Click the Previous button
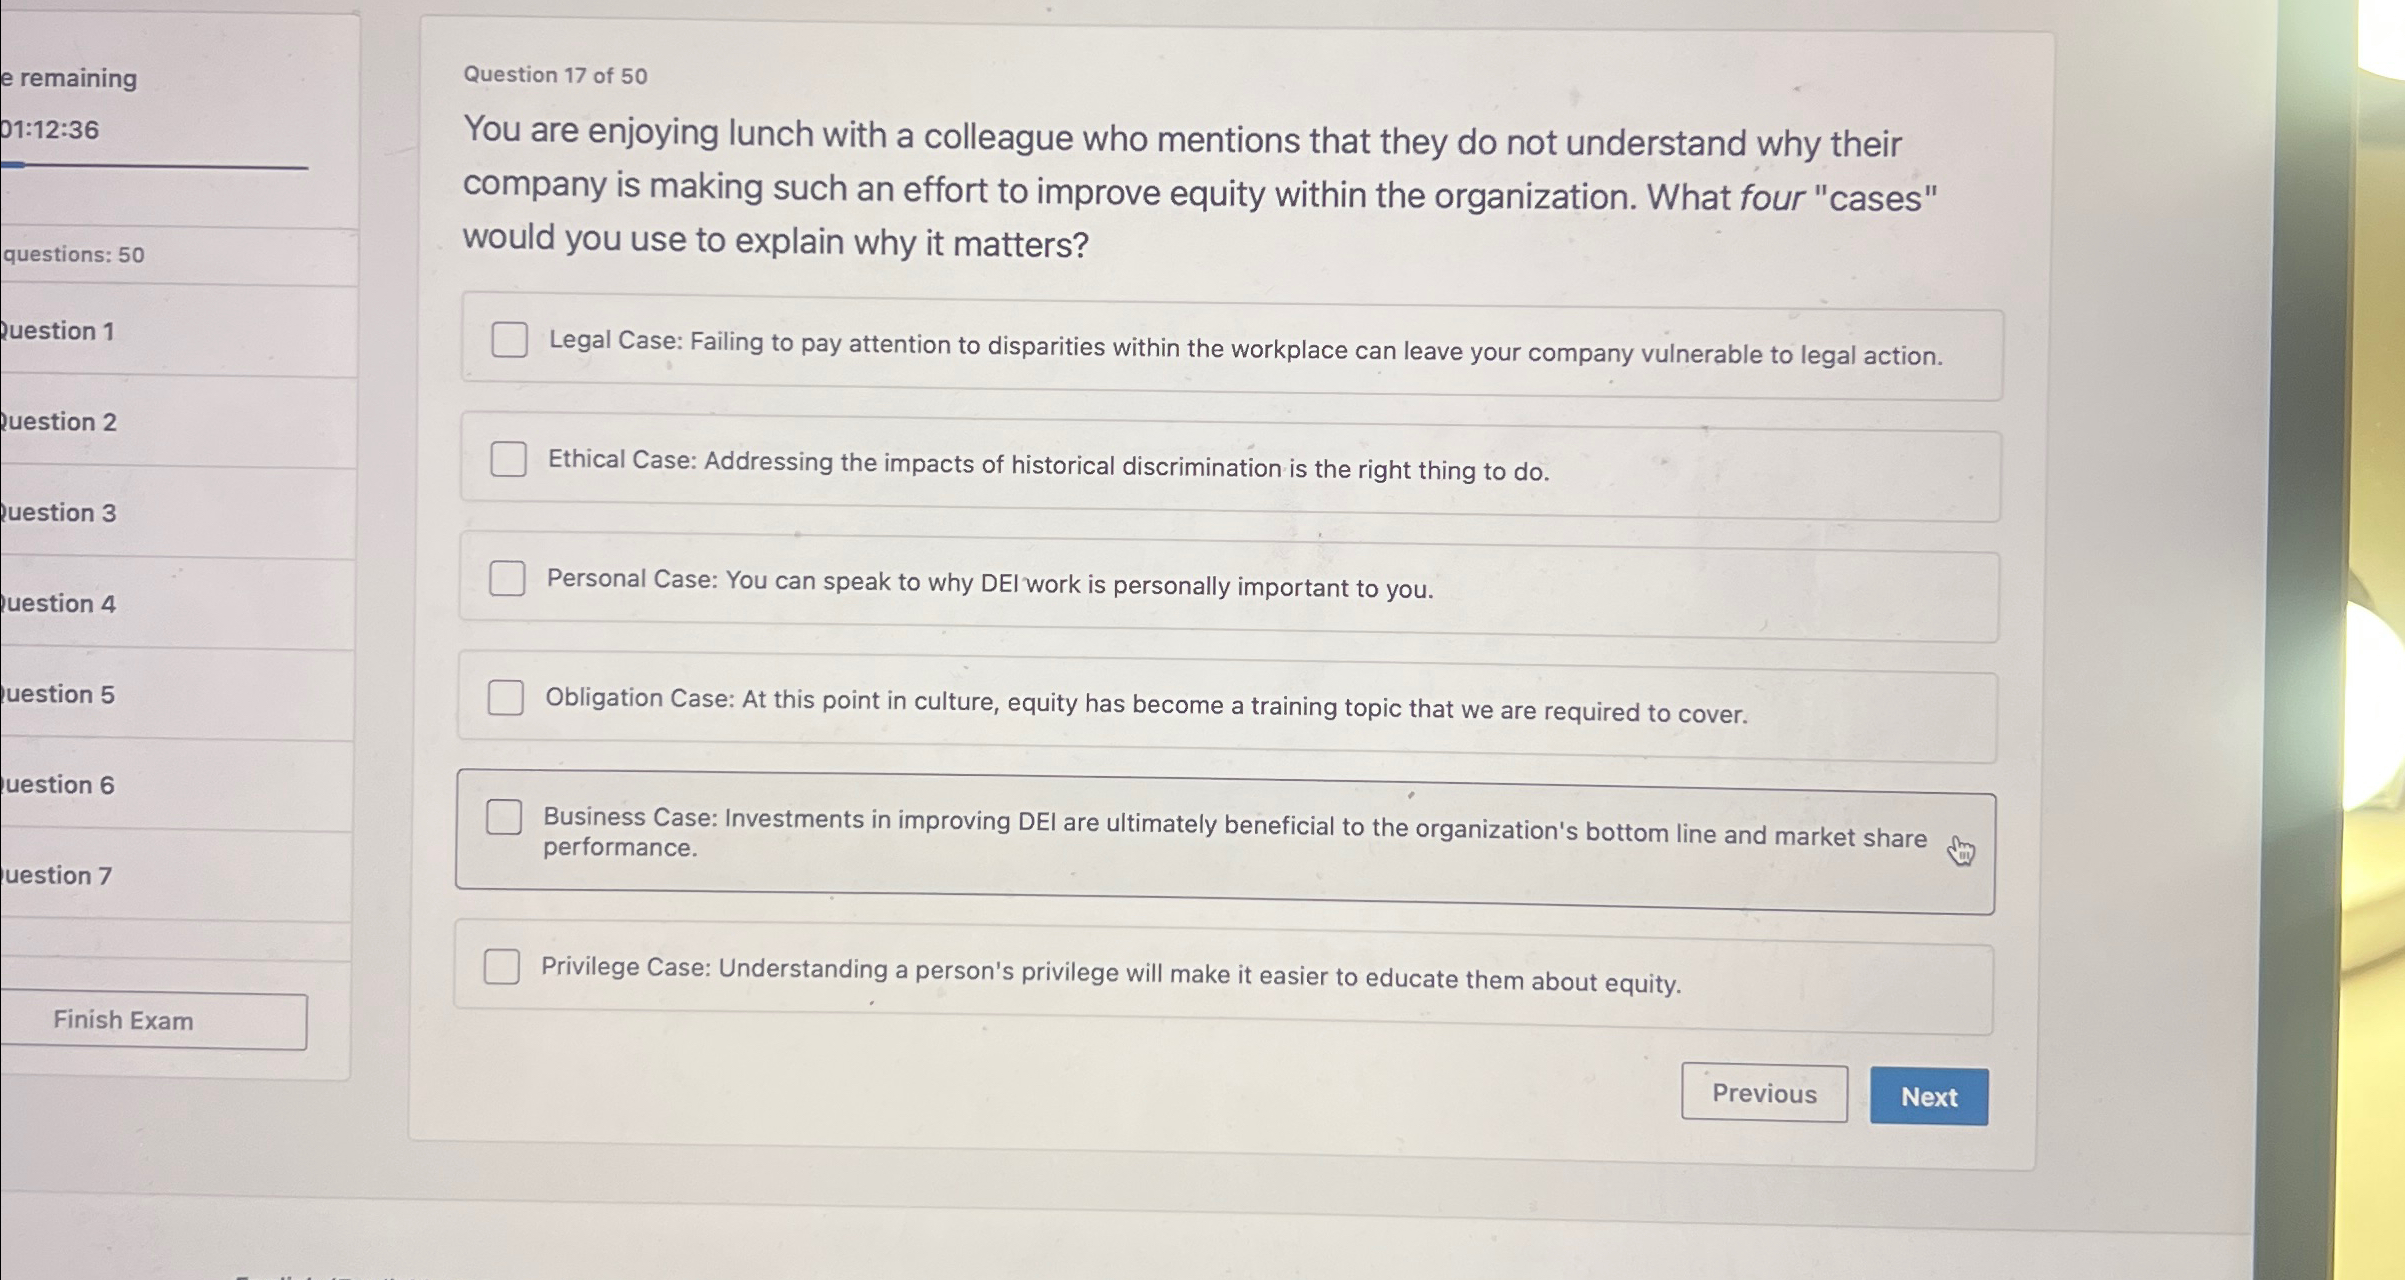 [x=1764, y=1094]
